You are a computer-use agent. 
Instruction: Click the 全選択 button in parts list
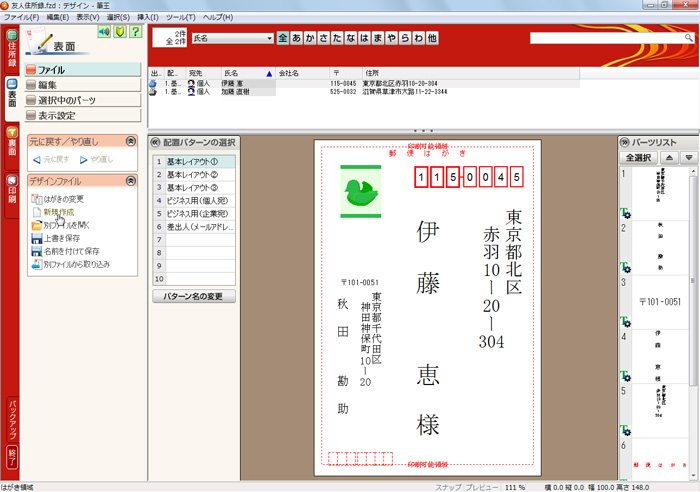pos(639,158)
